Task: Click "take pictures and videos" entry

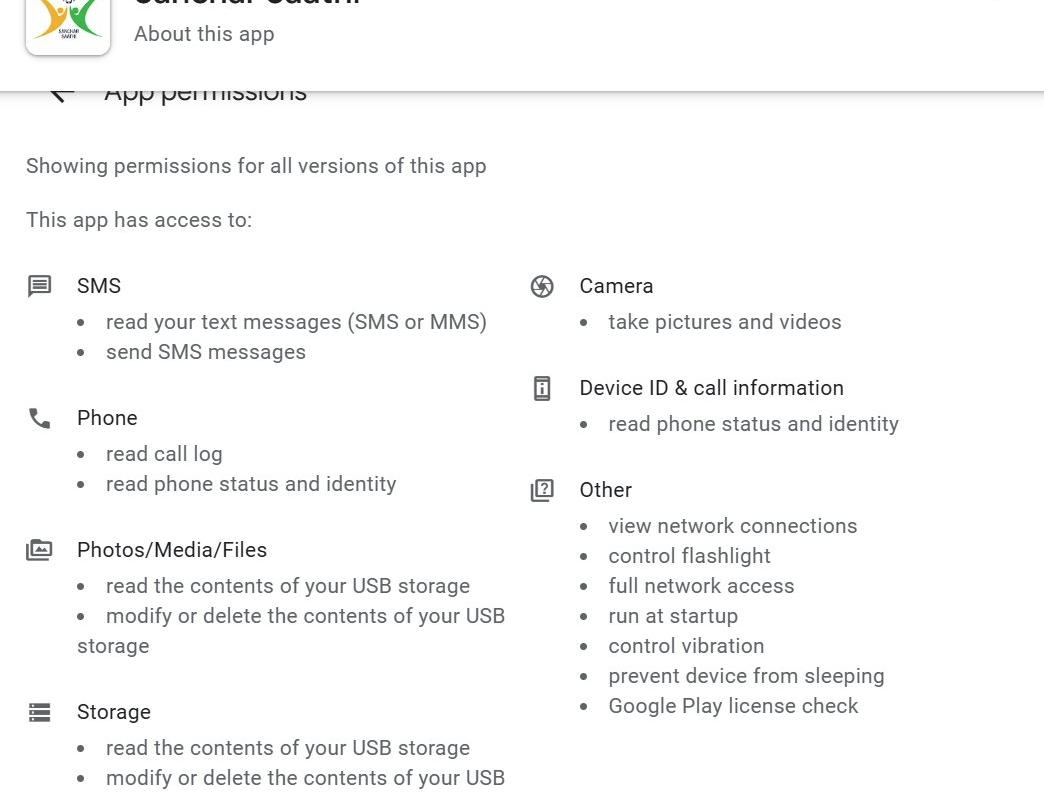Action: 725,322
